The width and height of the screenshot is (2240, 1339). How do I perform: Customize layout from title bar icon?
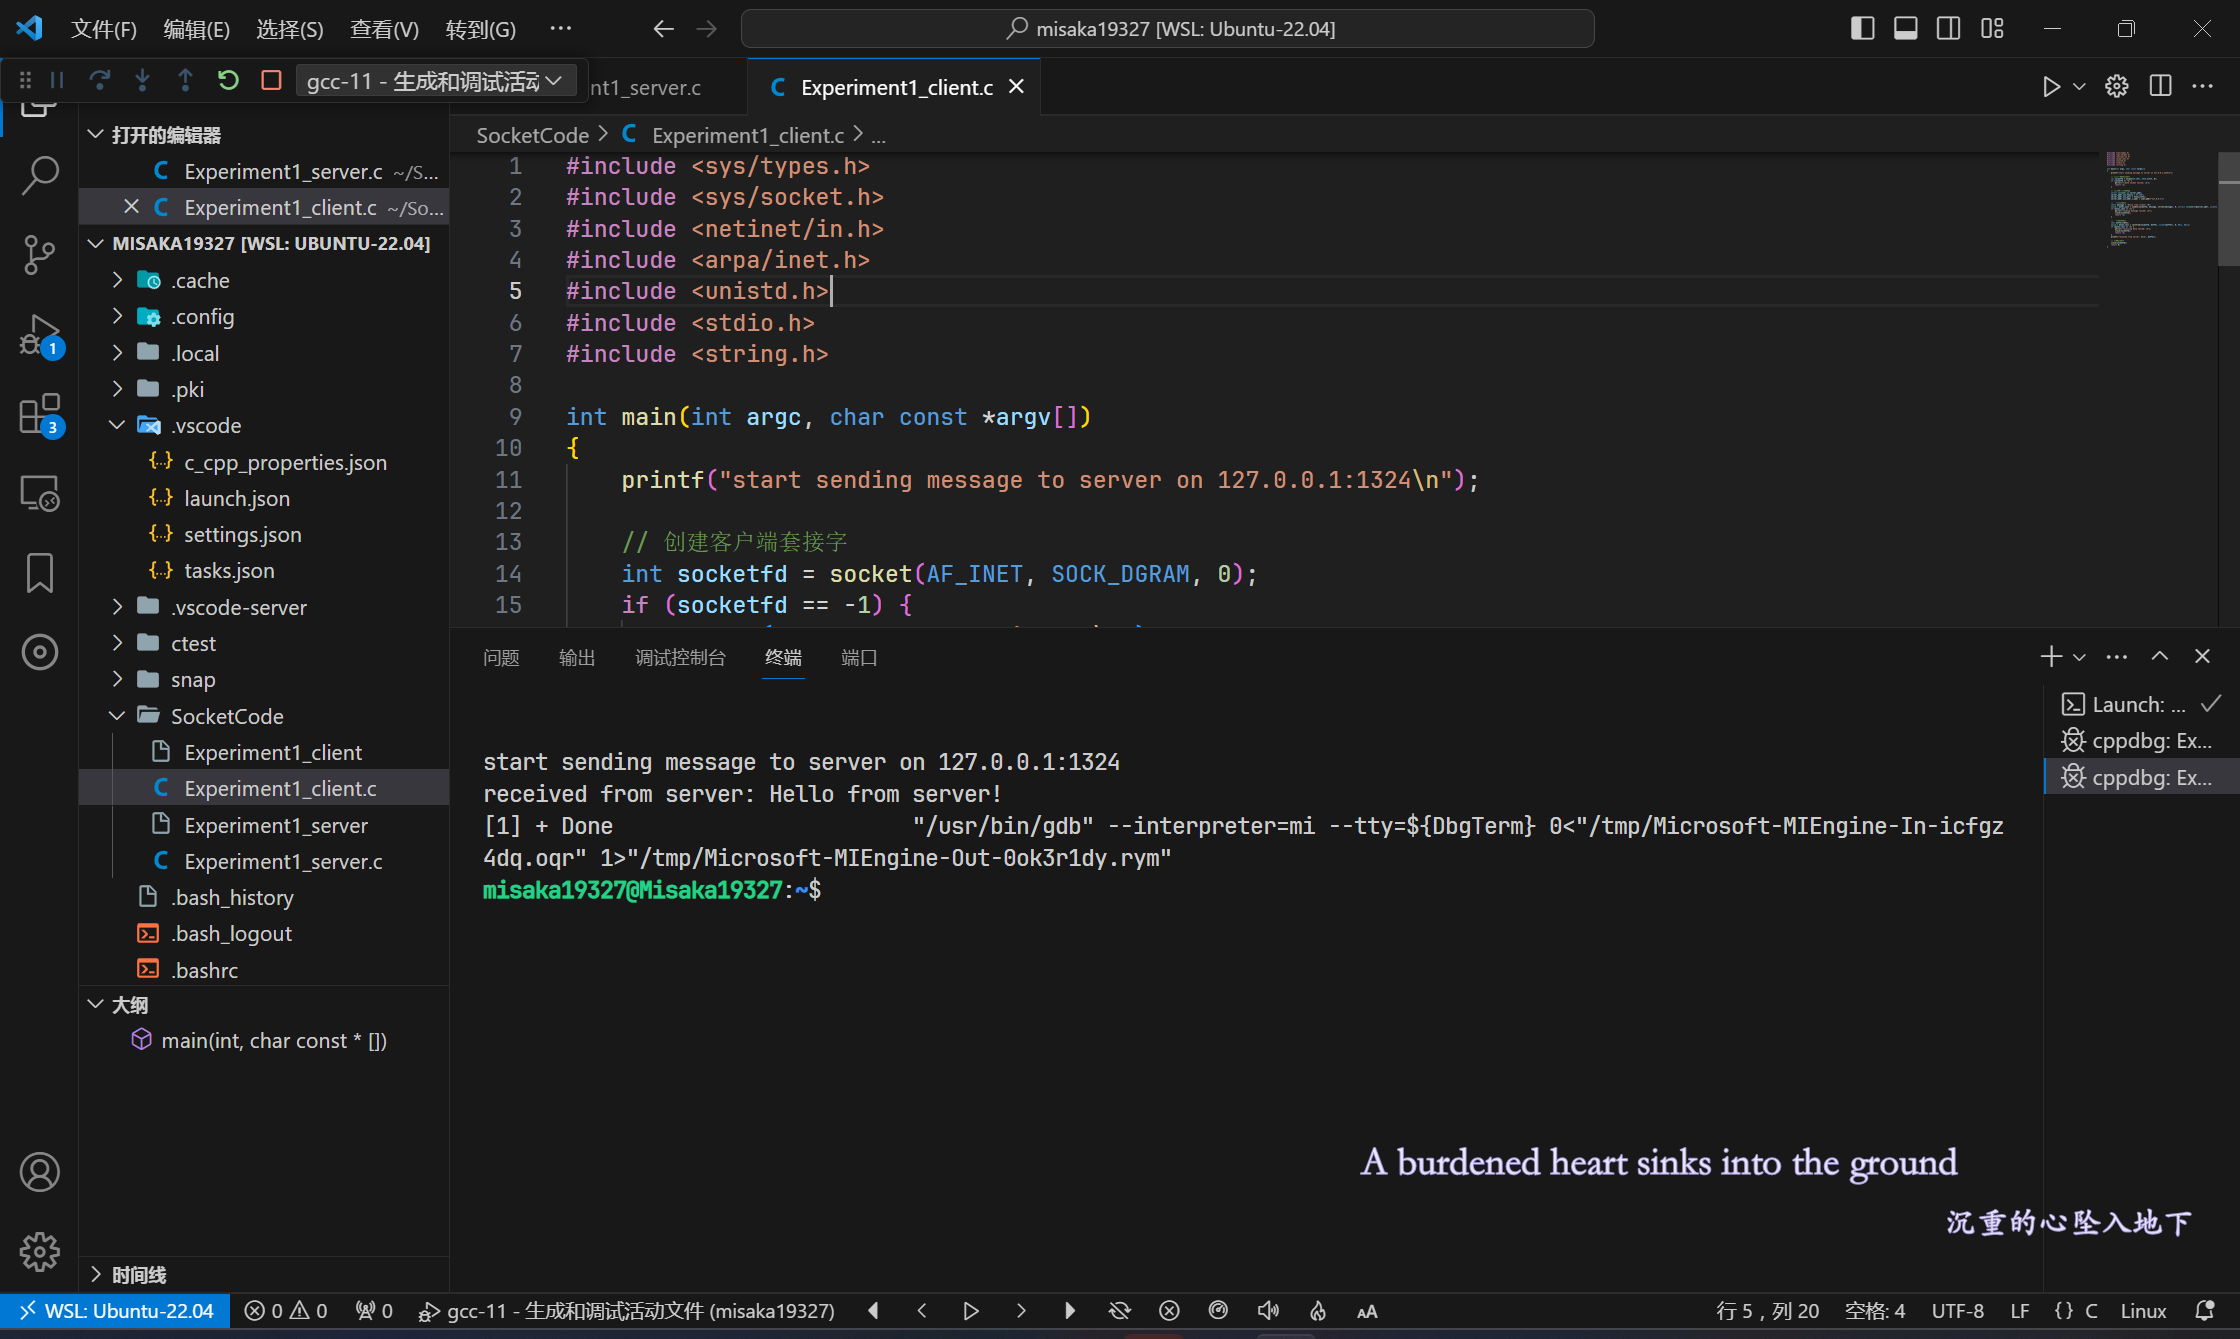(1992, 29)
